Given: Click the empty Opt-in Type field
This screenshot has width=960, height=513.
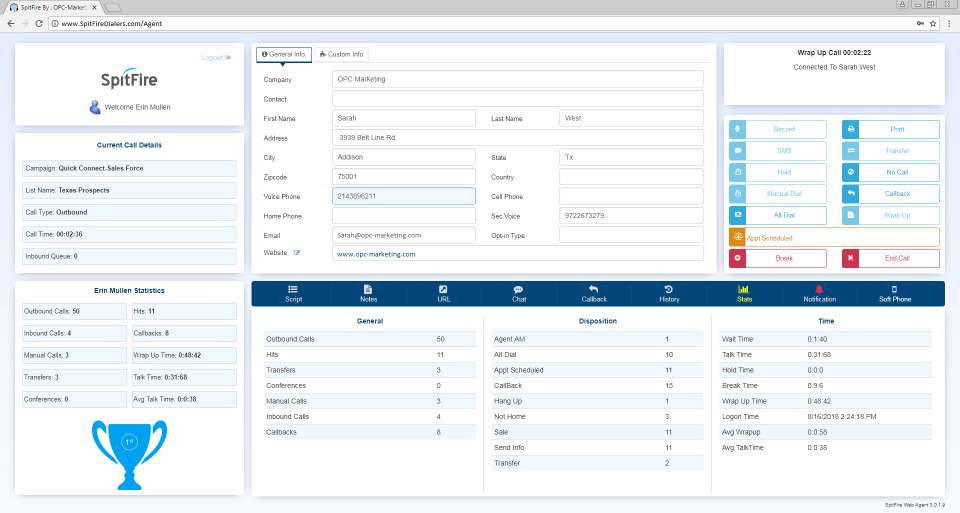Looking at the screenshot, I should pyautogui.click(x=631, y=235).
